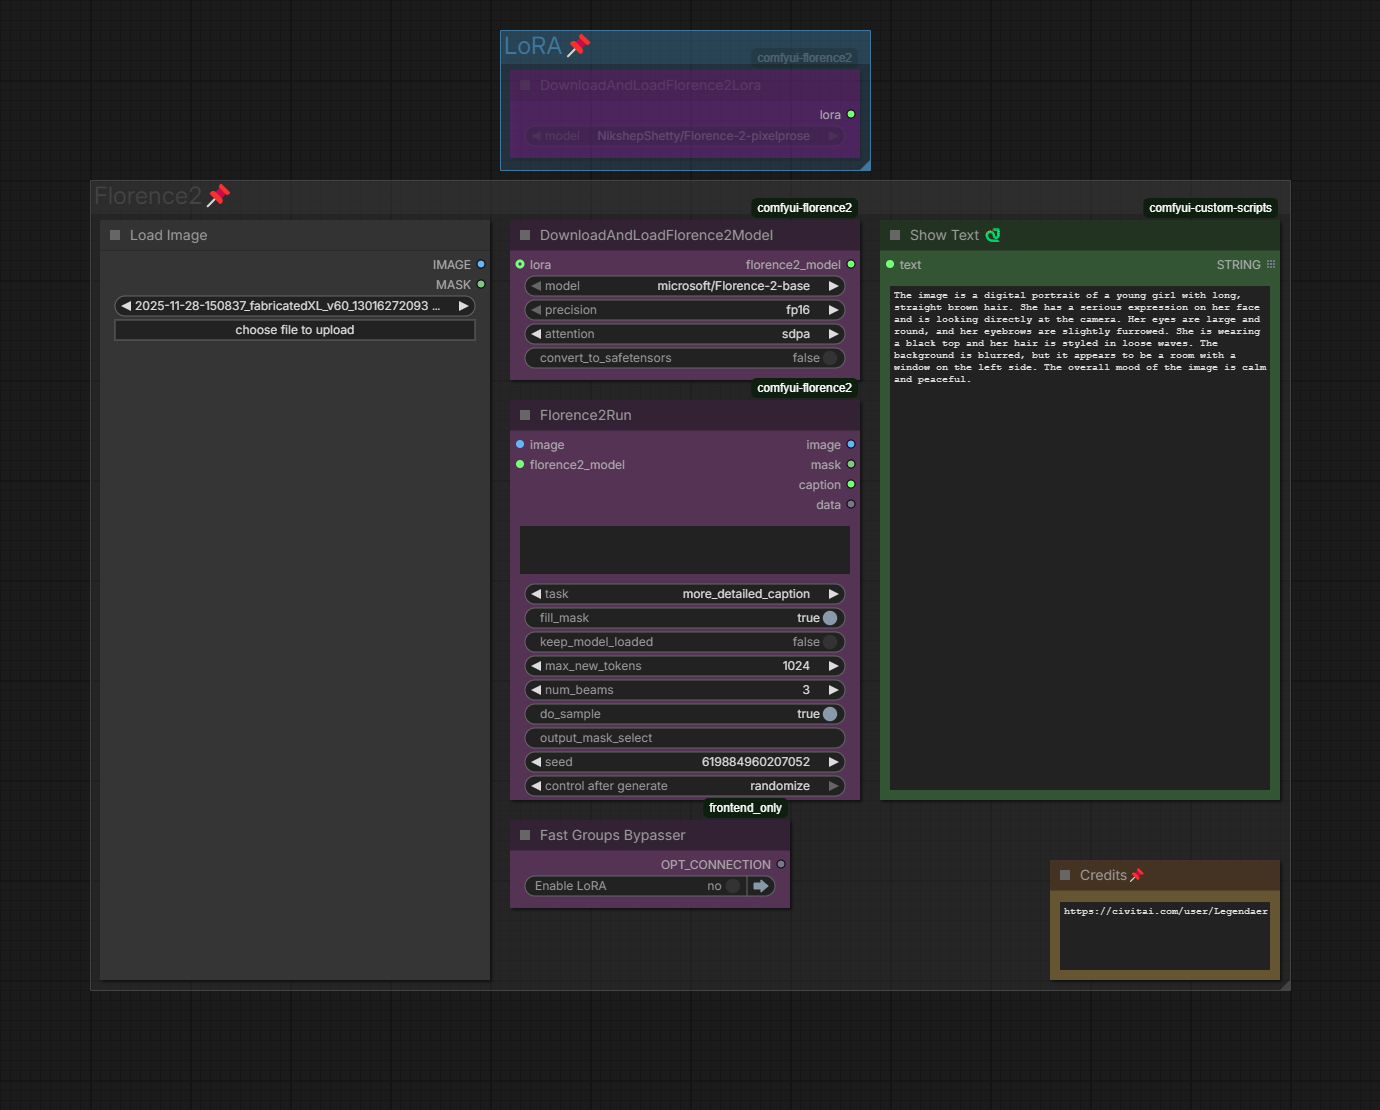Increase num_beams with its right arrow
The image size is (1380, 1110).
pyautogui.click(x=833, y=690)
